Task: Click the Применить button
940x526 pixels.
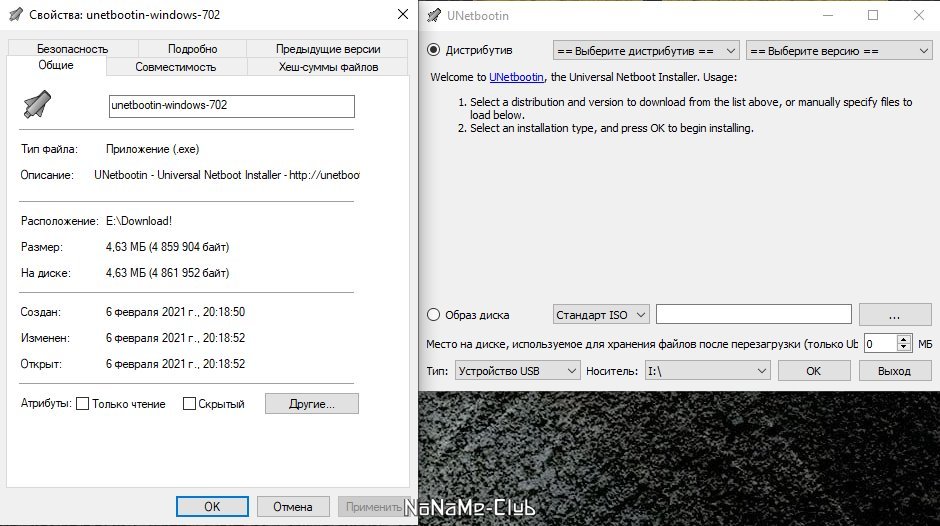Action: click(374, 506)
